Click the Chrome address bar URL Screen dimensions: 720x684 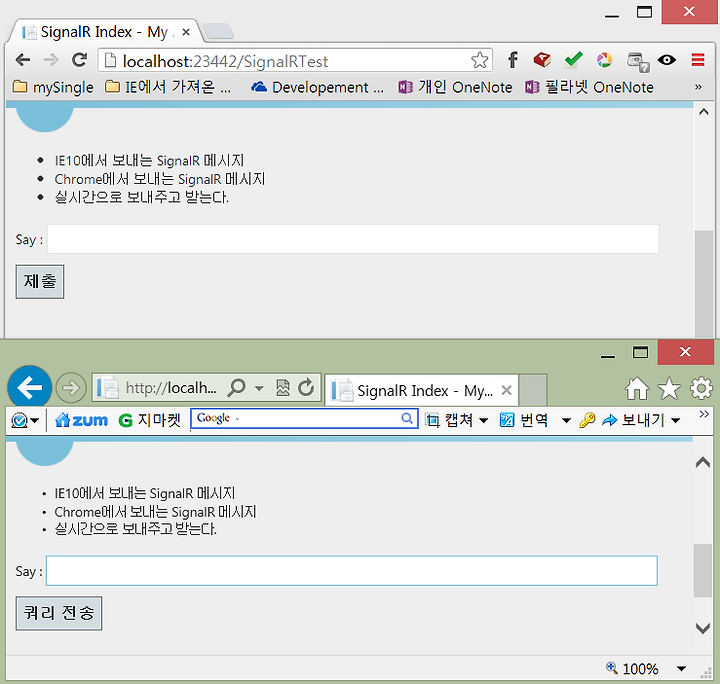pyautogui.click(x=225, y=61)
